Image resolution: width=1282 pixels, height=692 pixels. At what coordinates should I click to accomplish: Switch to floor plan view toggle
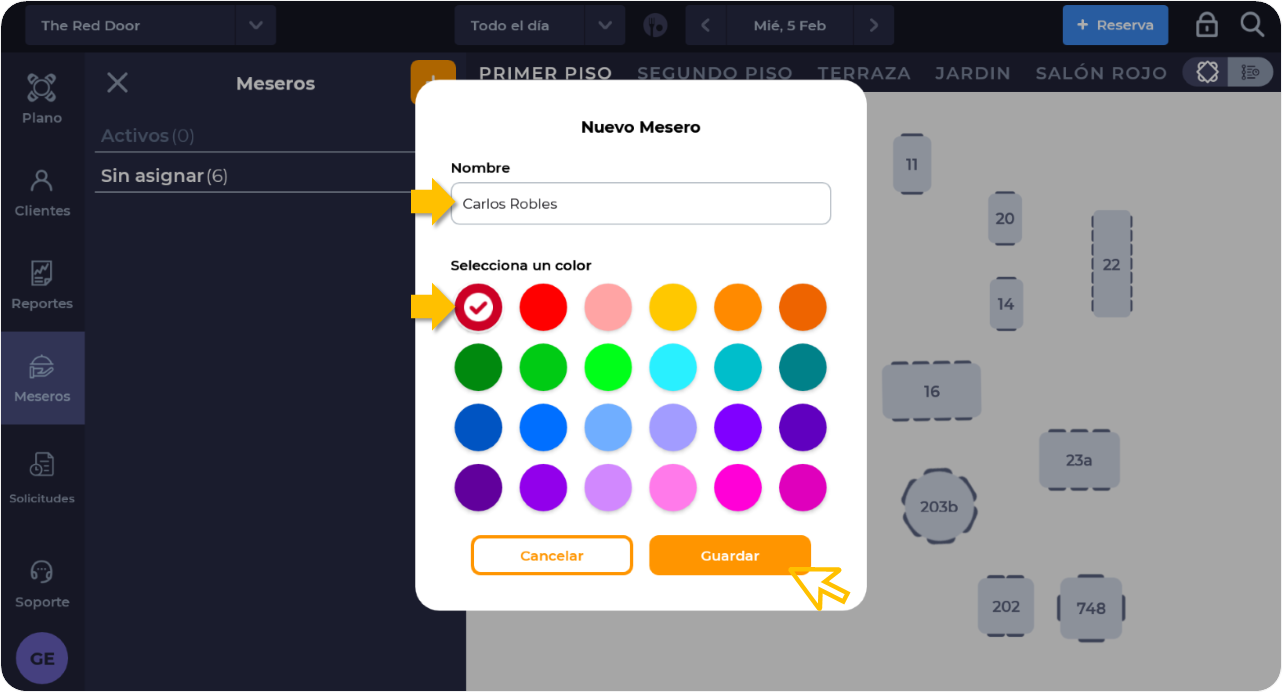point(1207,72)
